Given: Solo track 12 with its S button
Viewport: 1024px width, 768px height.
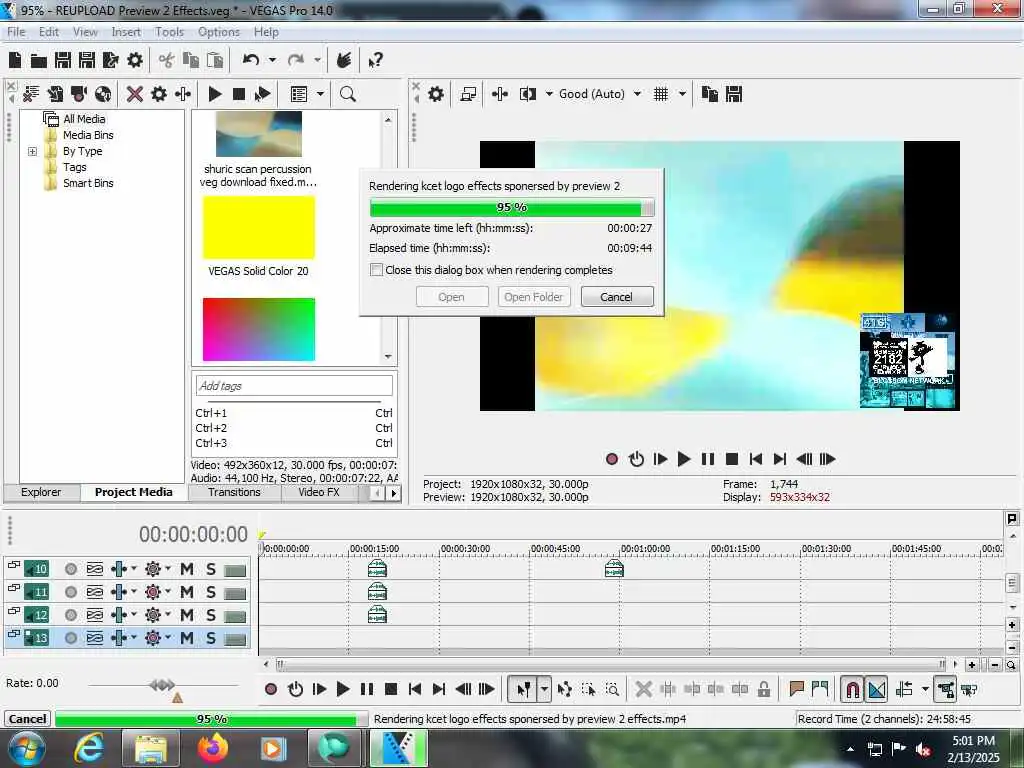Looking at the screenshot, I should tap(210, 615).
